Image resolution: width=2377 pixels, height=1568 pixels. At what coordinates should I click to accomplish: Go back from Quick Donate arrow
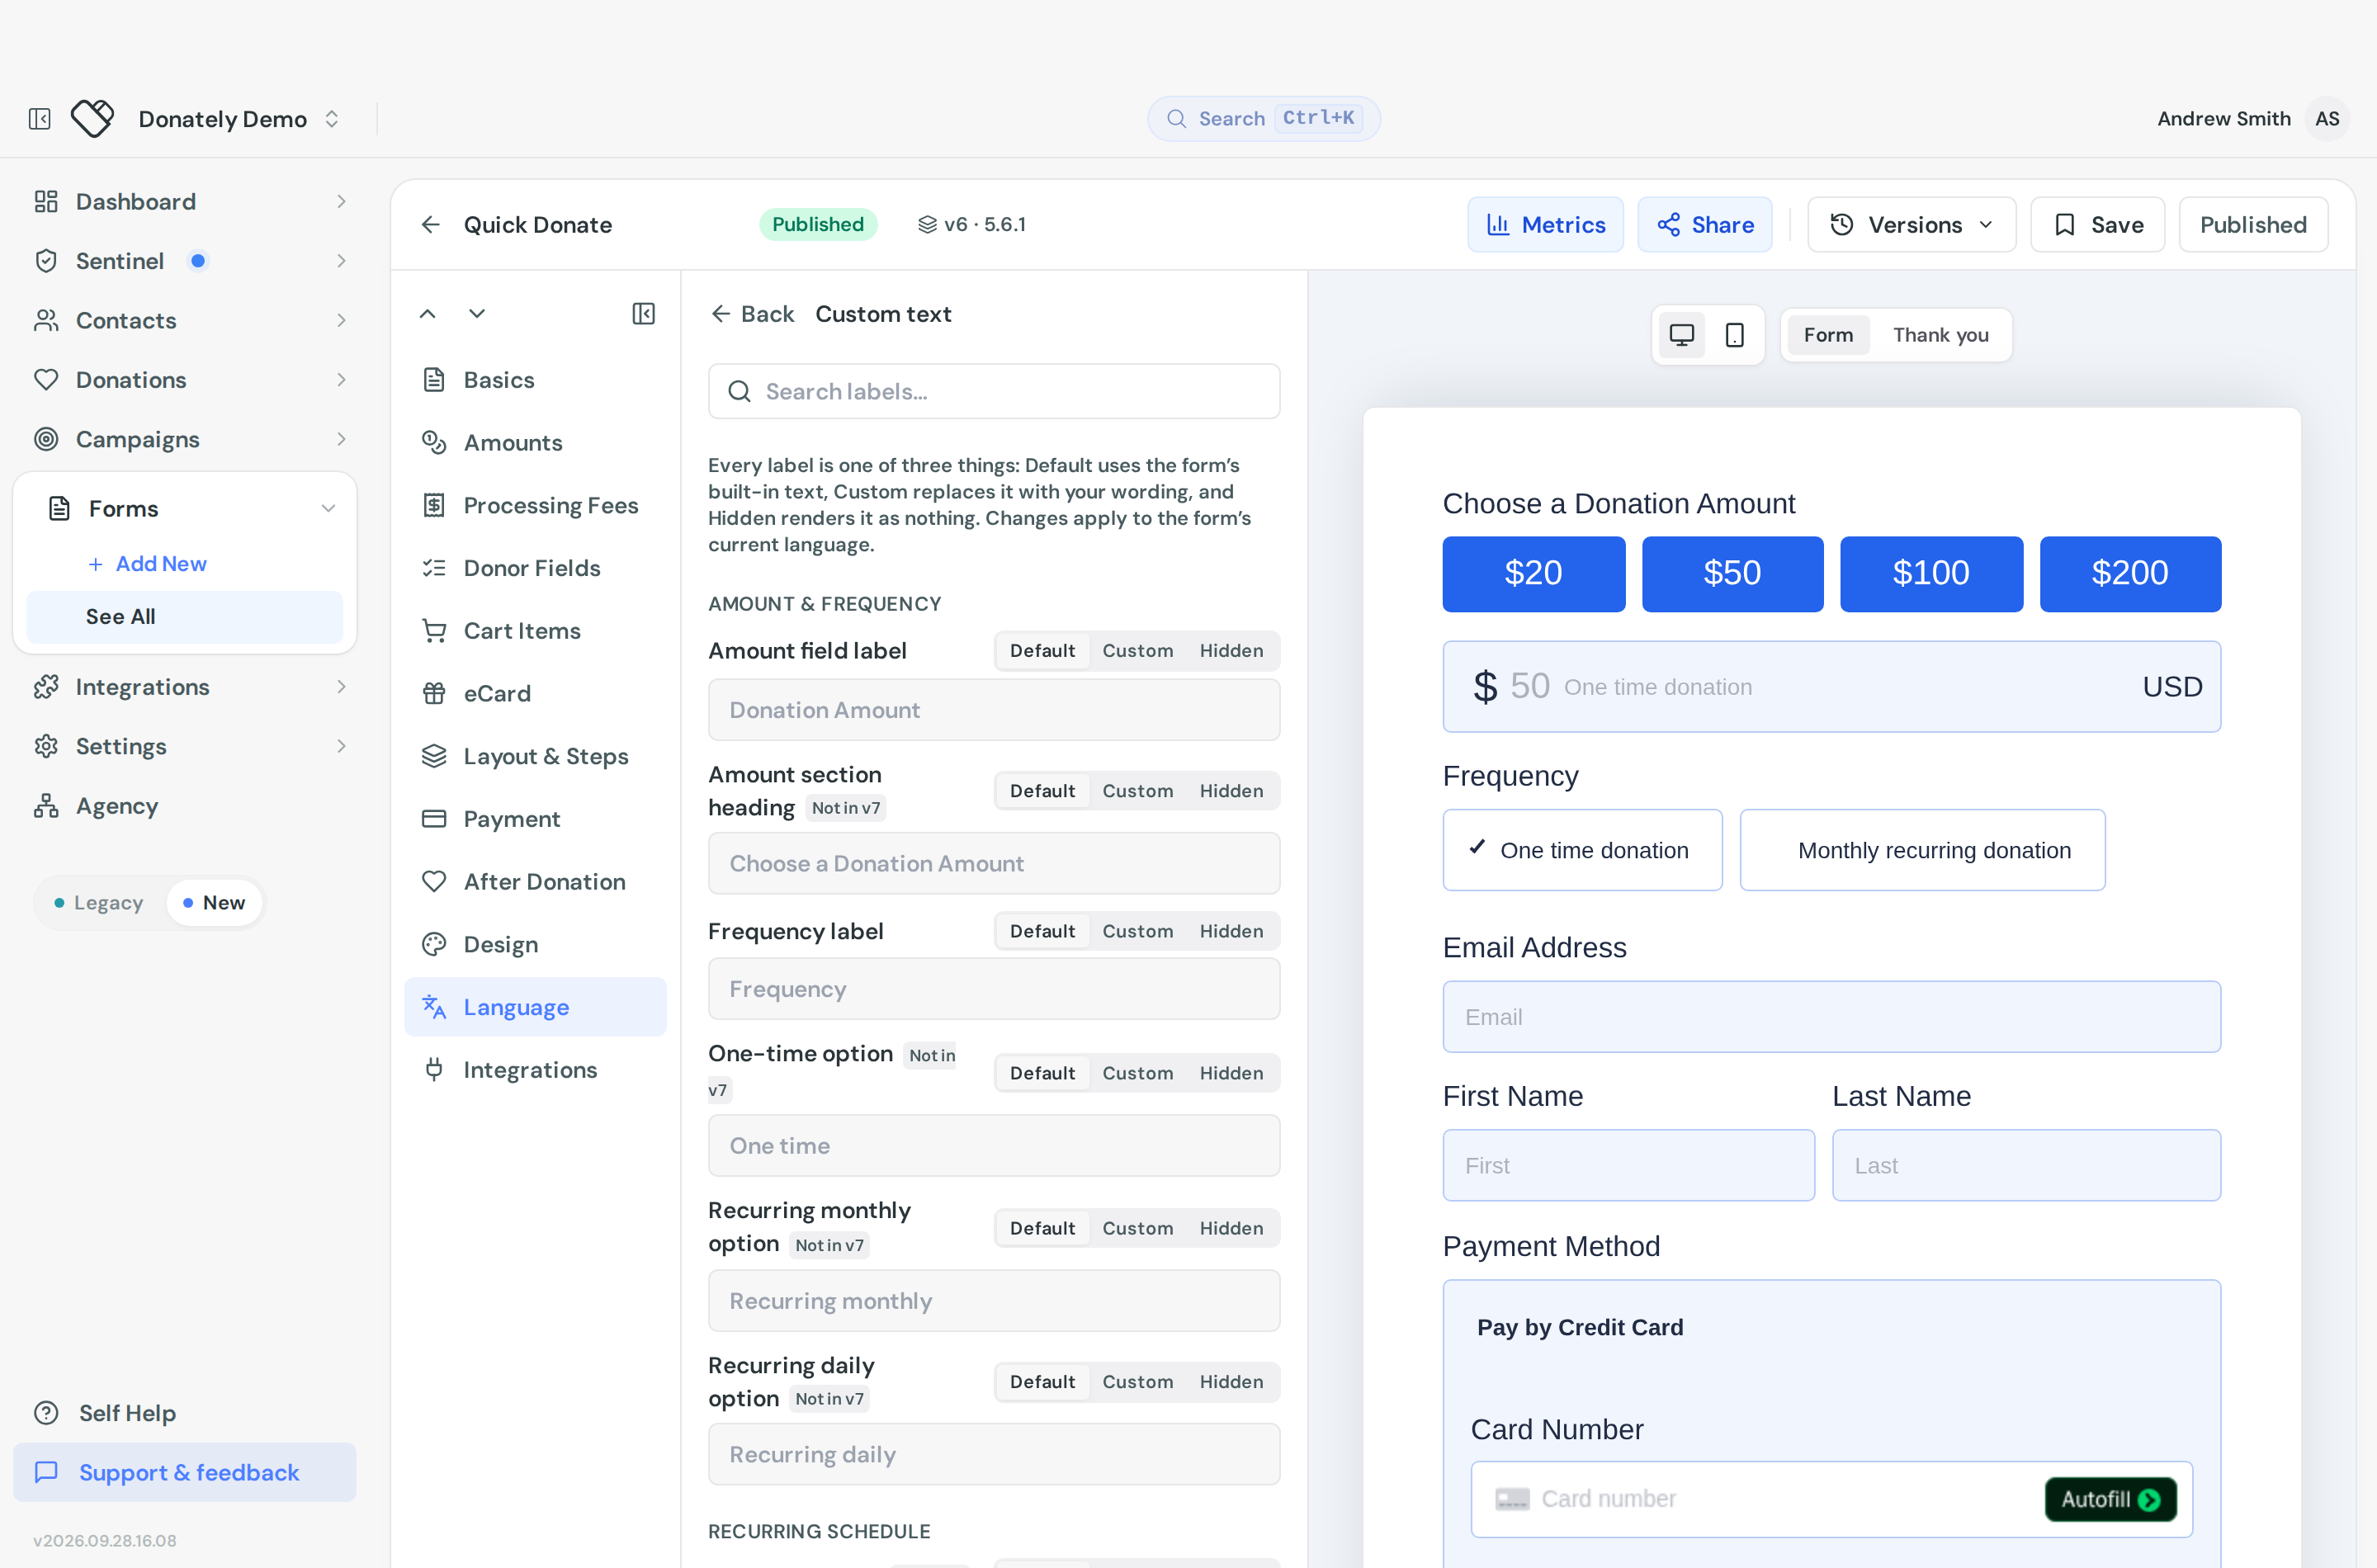[431, 225]
